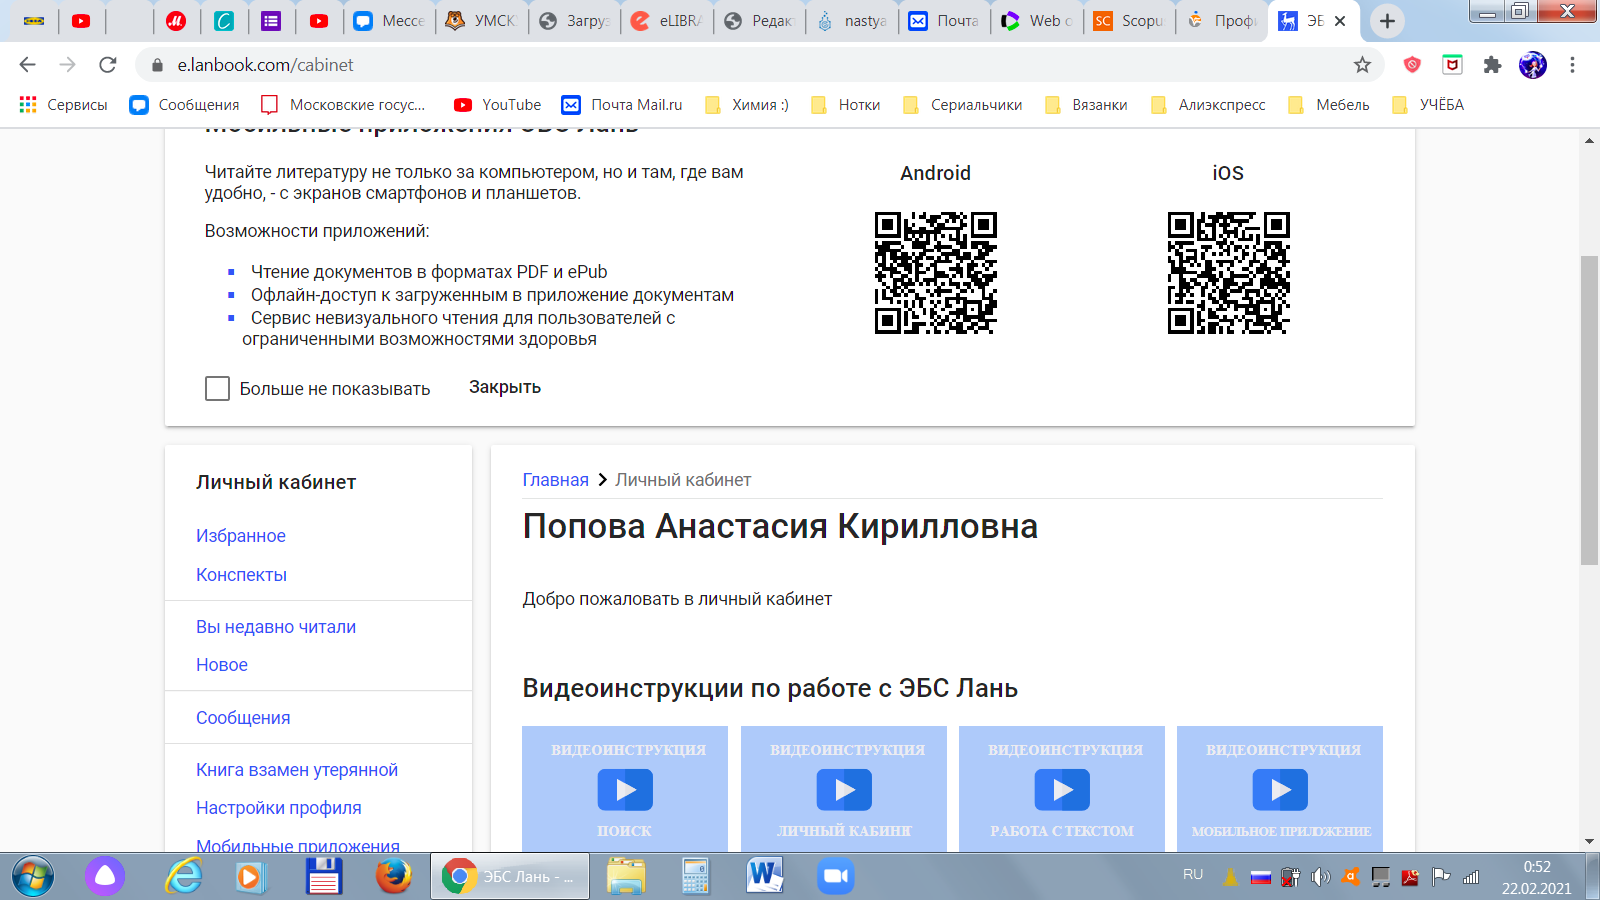Click the iOS QR code
Viewport: 1600px width, 900px height.
pyautogui.click(x=1228, y=273)
